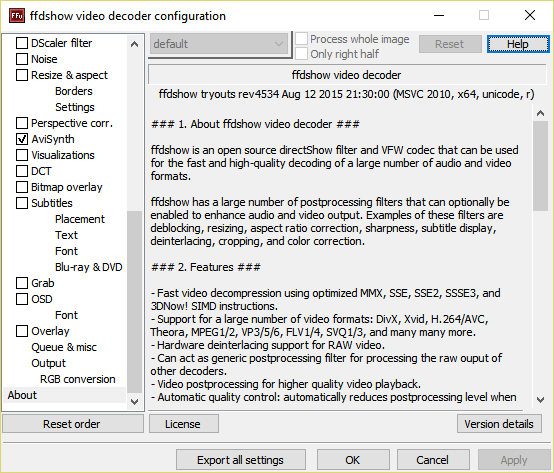Select Borders under Resize & aspect

pos(73,91)
